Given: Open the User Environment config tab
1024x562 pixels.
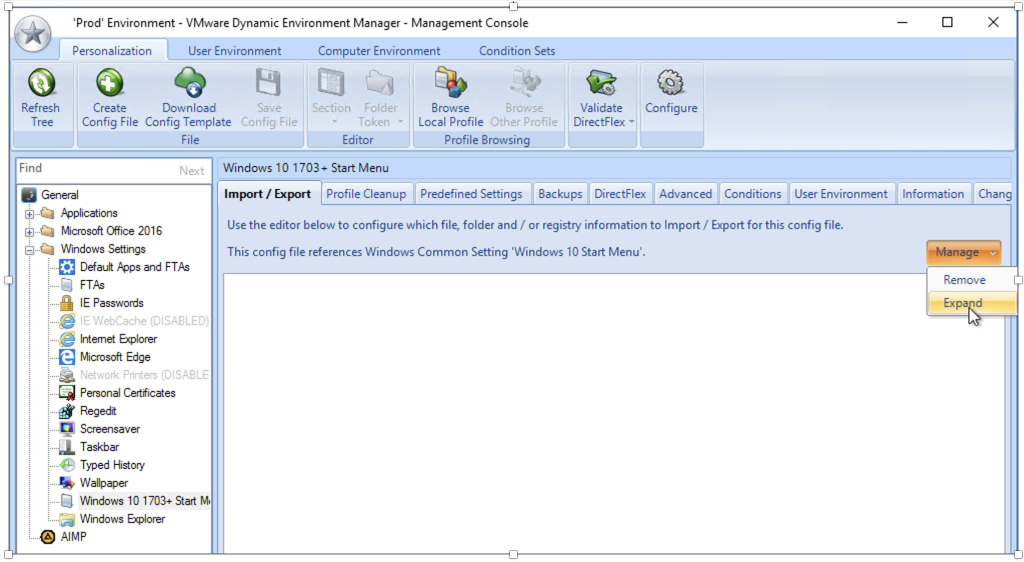Looking at the screenshot, I should click(840, 194).
